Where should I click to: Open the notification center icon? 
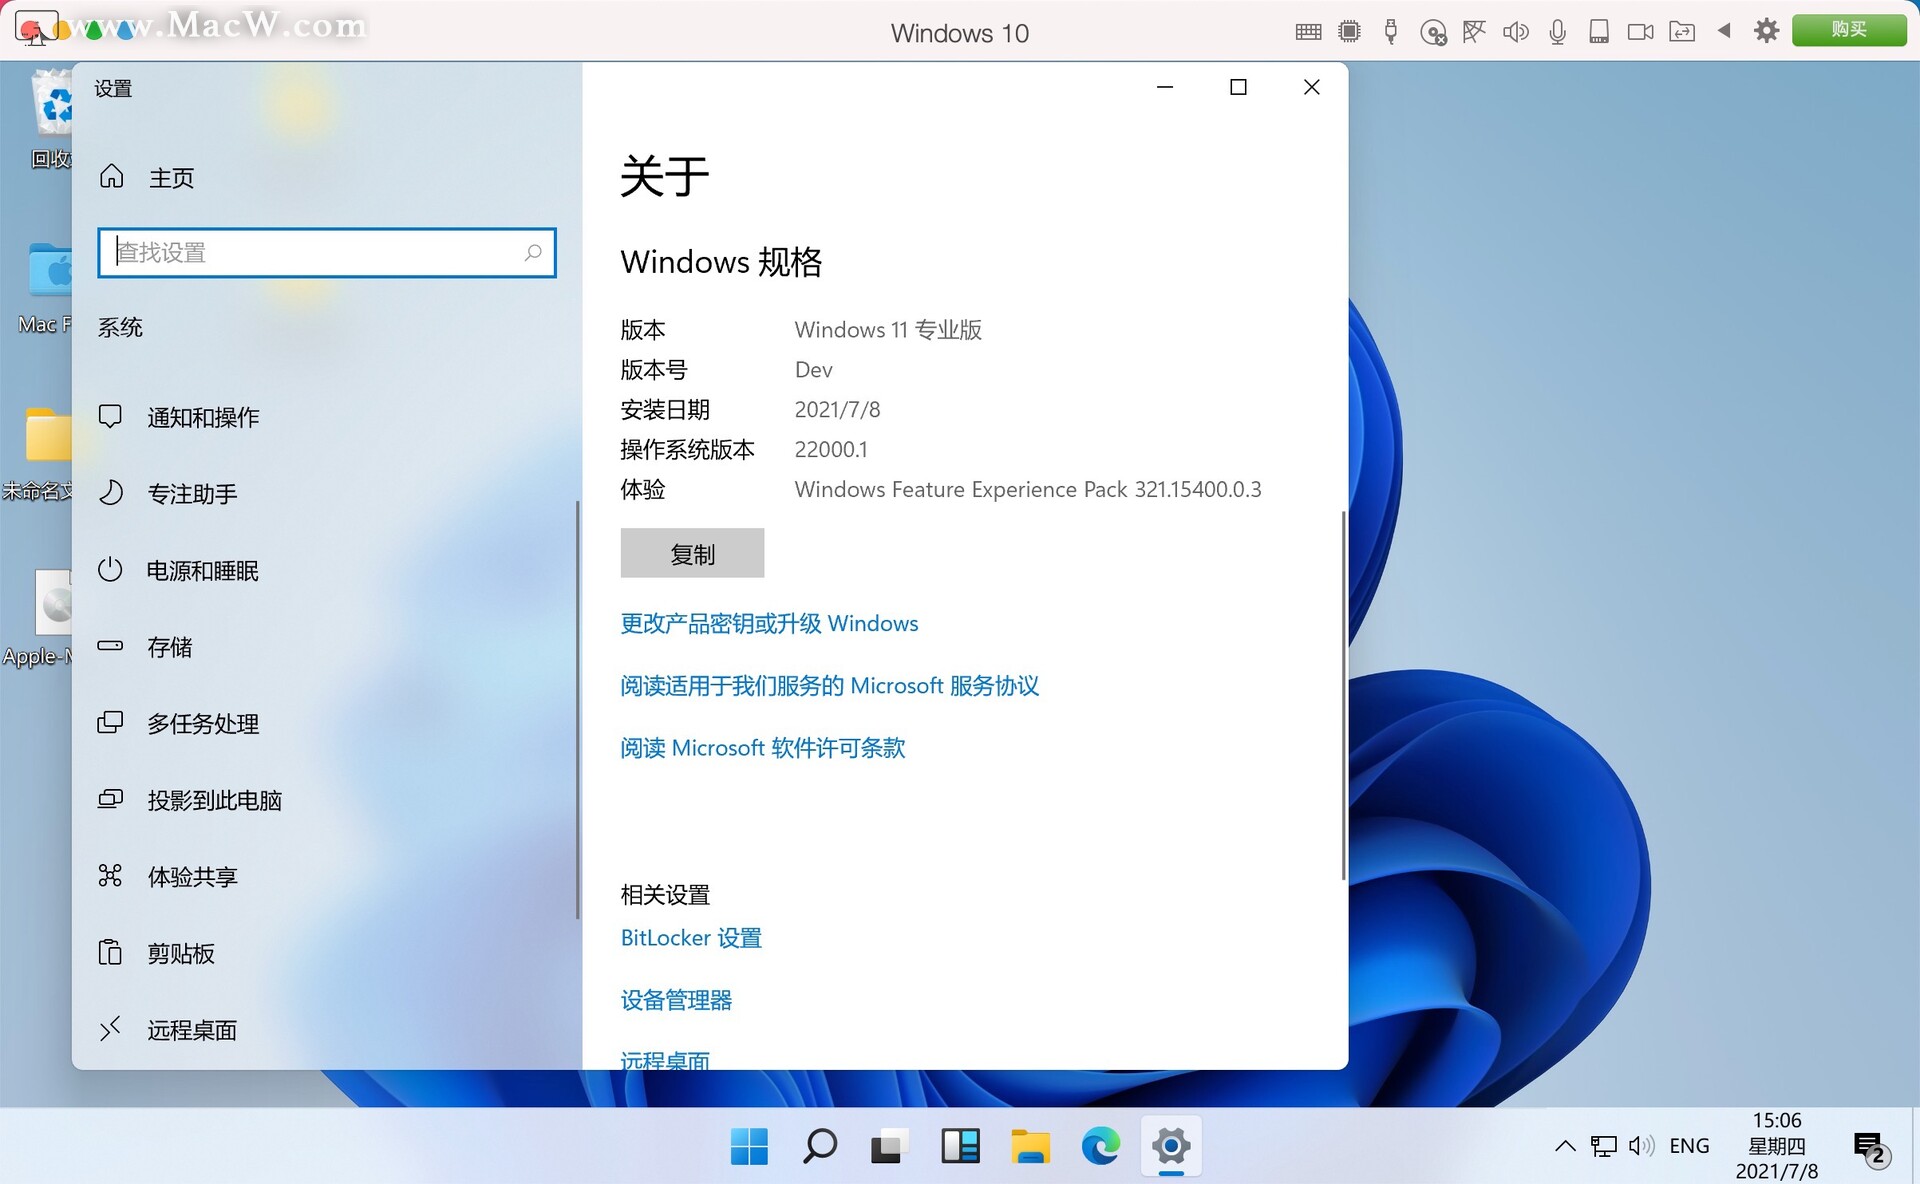(x=1868, y=1147)
